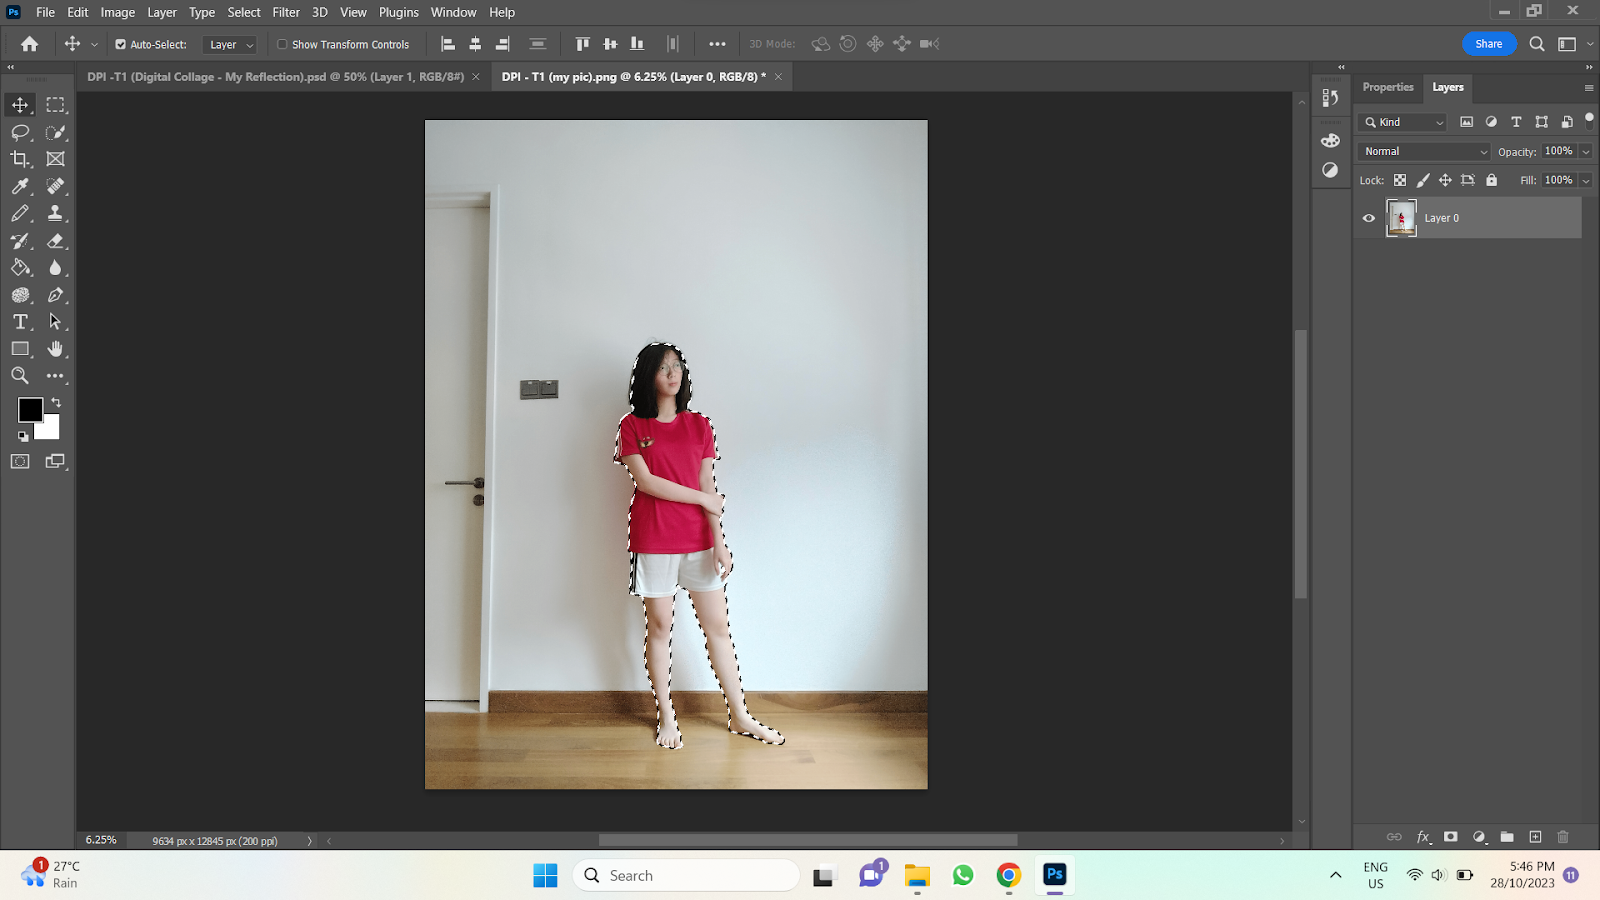Open the Auto-Select Layer dropdown

point(230,44)
